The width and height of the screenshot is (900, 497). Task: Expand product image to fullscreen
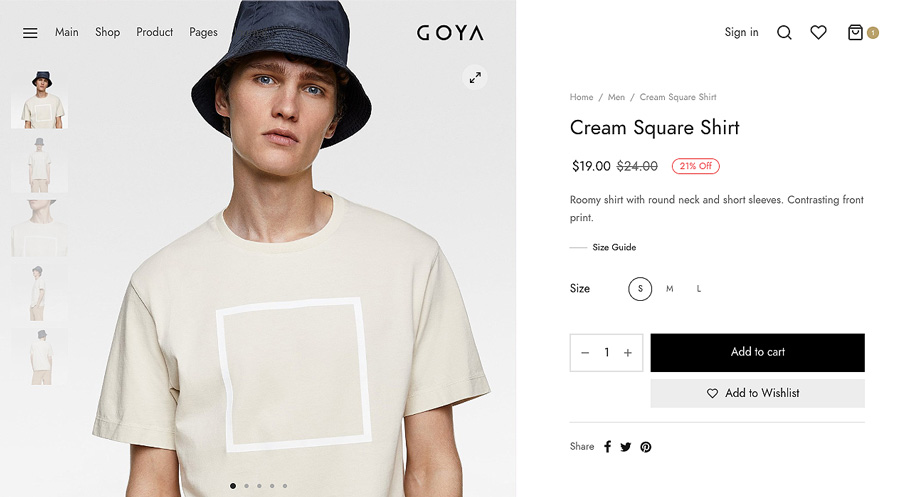click(x=475, y=78)
